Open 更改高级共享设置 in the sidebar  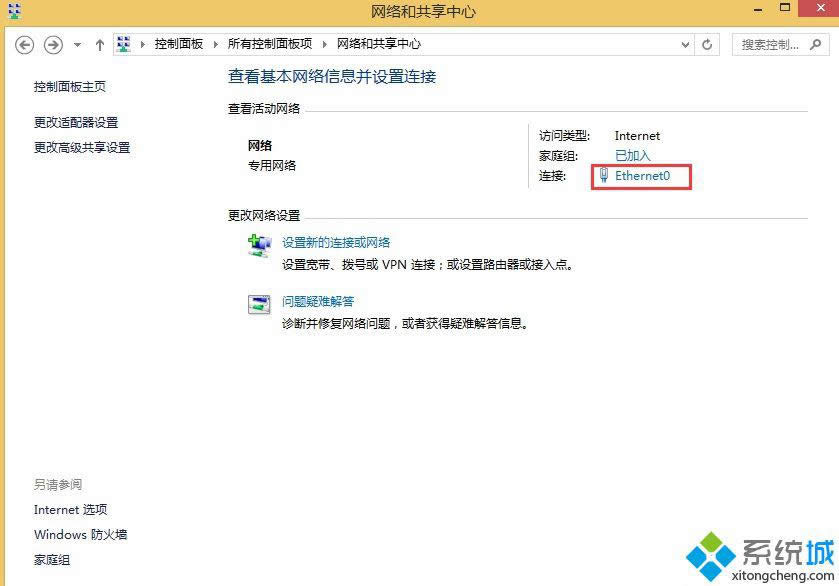coord(84,147)
